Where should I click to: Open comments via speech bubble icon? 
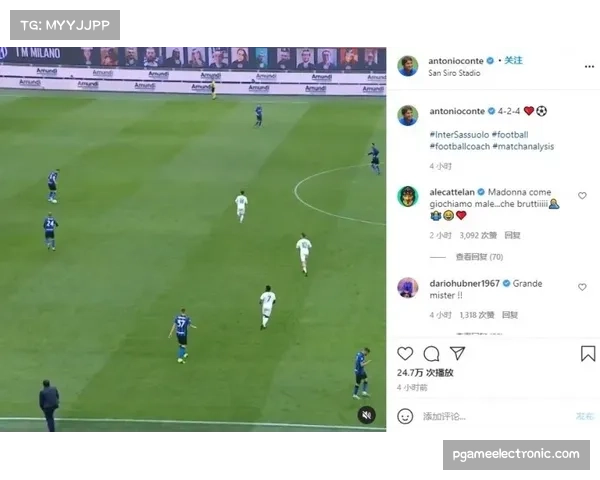[x=431, y=354]
